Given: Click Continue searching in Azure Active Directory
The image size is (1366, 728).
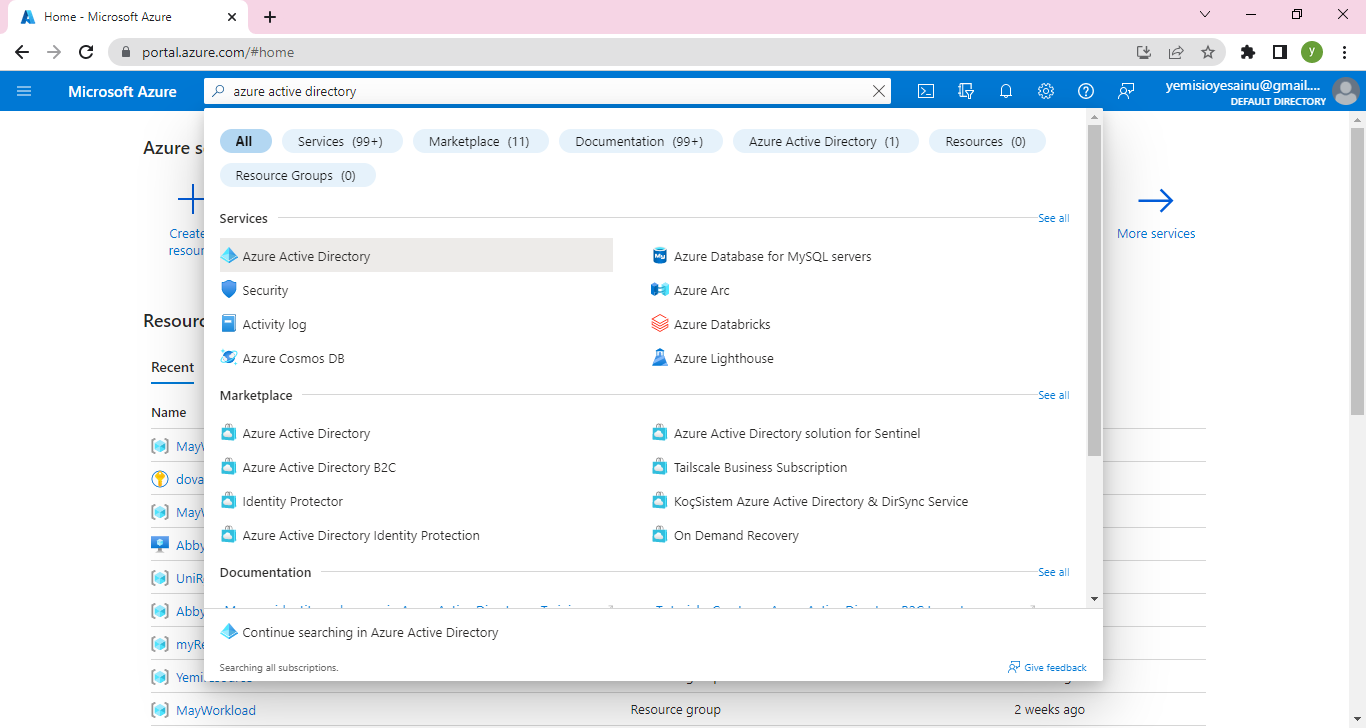Looking at the screenshot, I should click(x=370, y=632).
